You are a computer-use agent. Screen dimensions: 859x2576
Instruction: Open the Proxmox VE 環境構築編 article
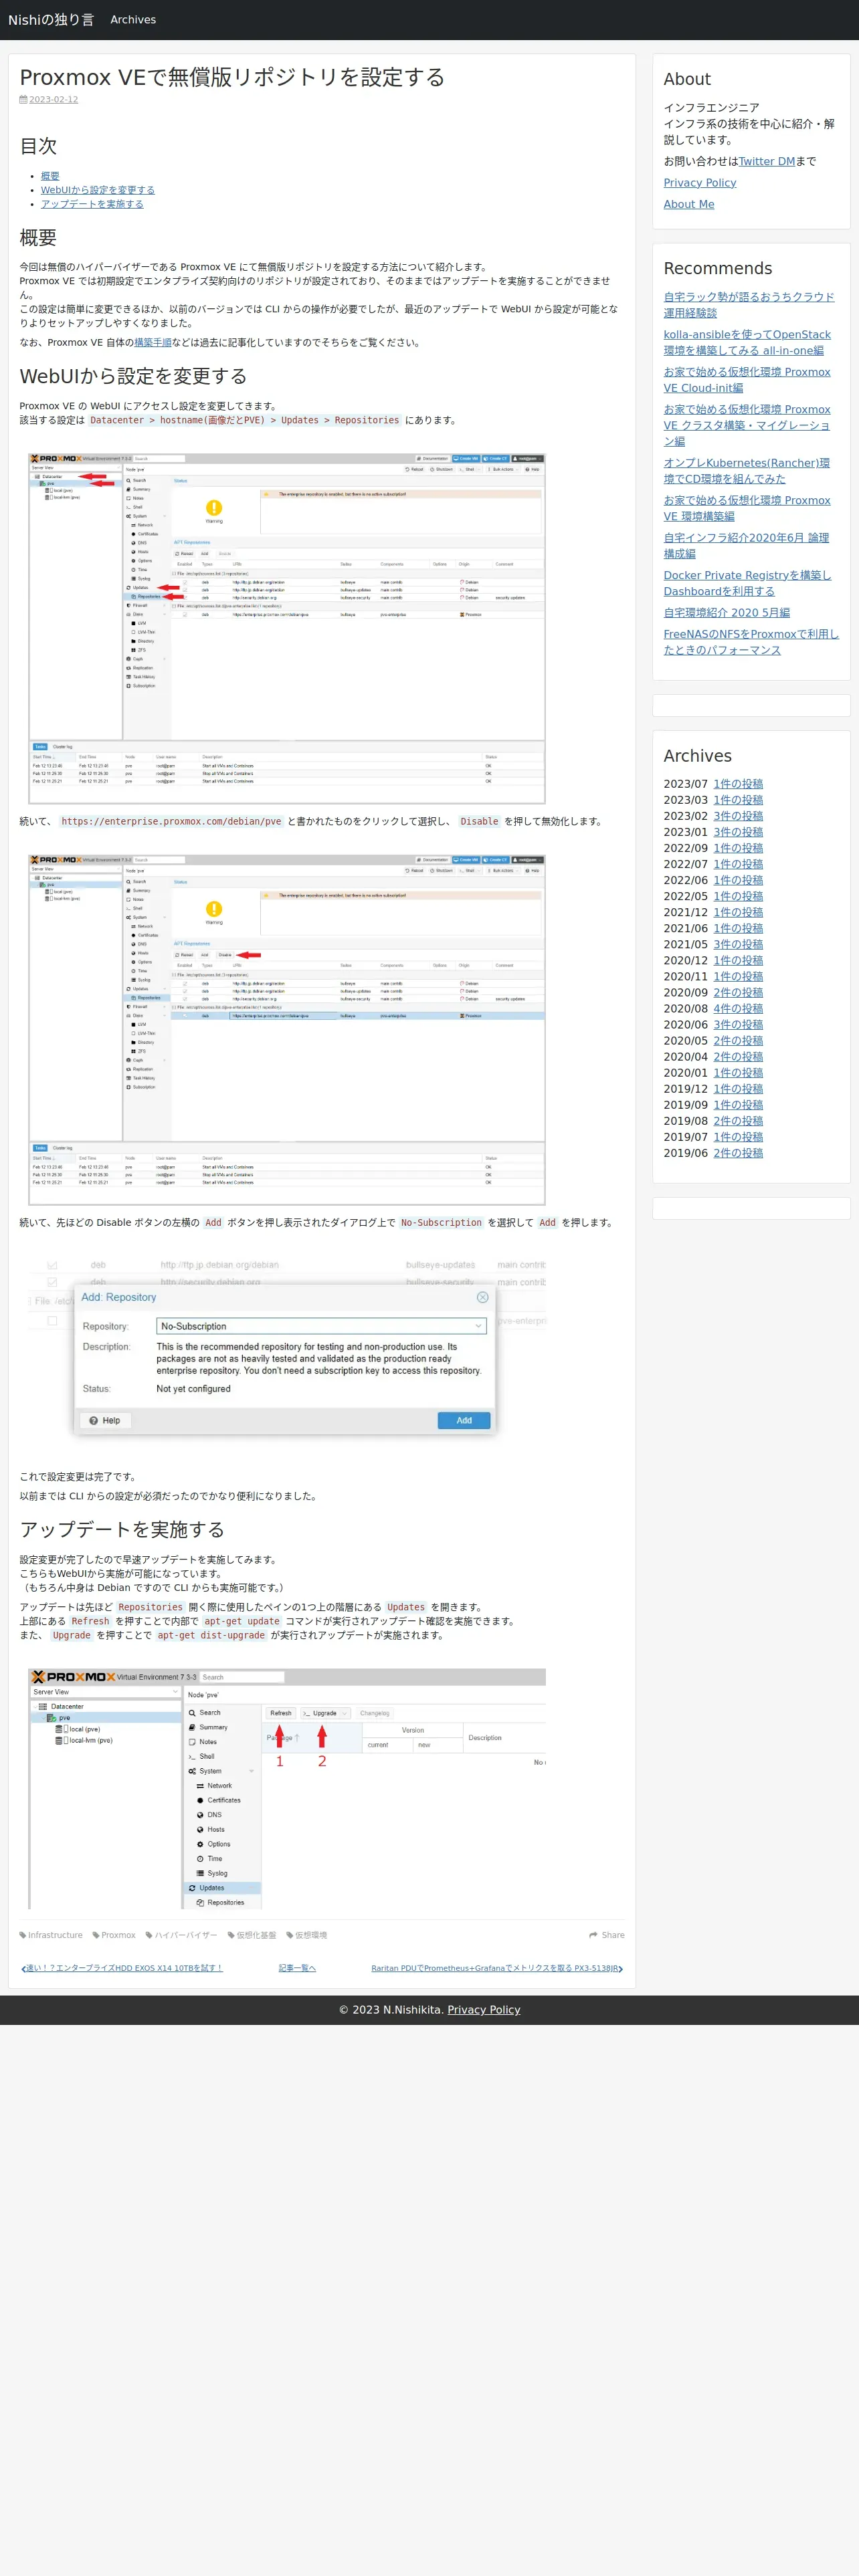point(747,508)
